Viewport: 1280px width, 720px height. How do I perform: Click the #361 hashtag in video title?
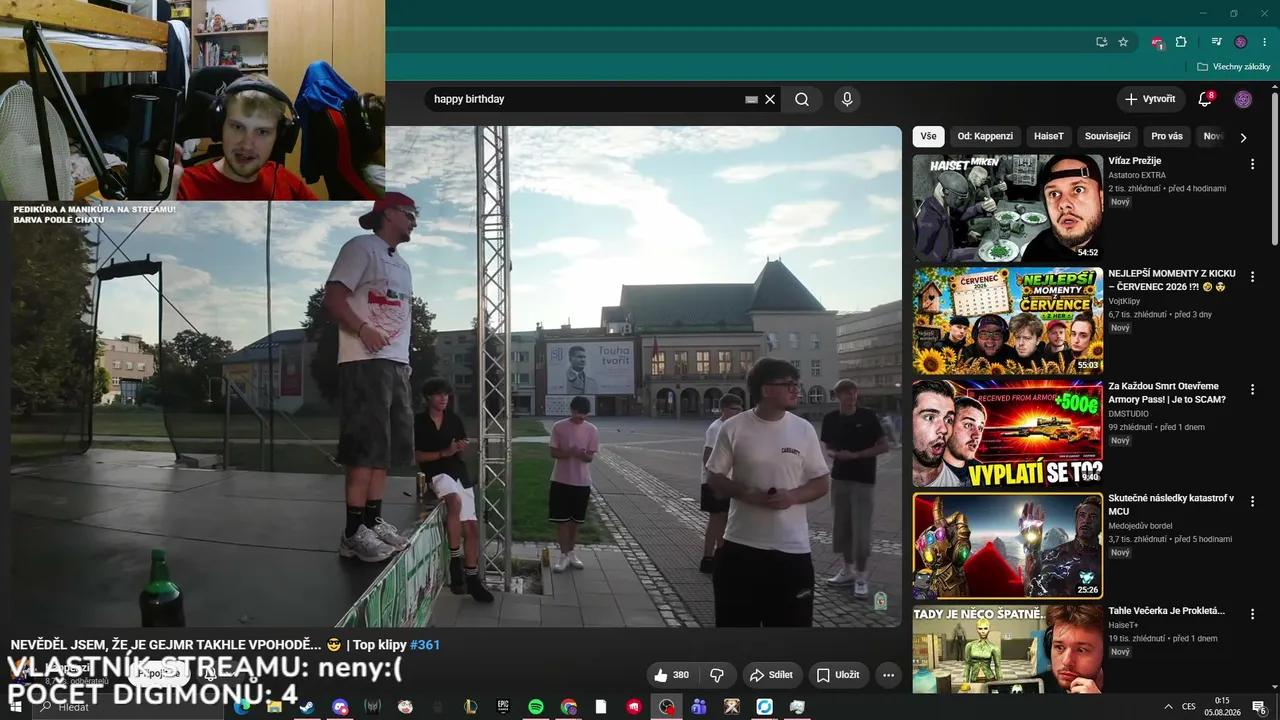[x=425, y=645]
